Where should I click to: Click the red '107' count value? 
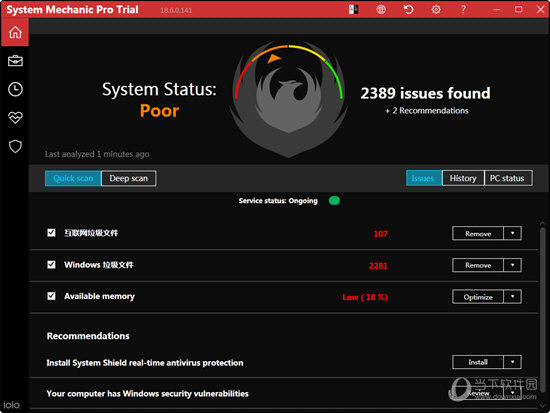tap(381, 234)
